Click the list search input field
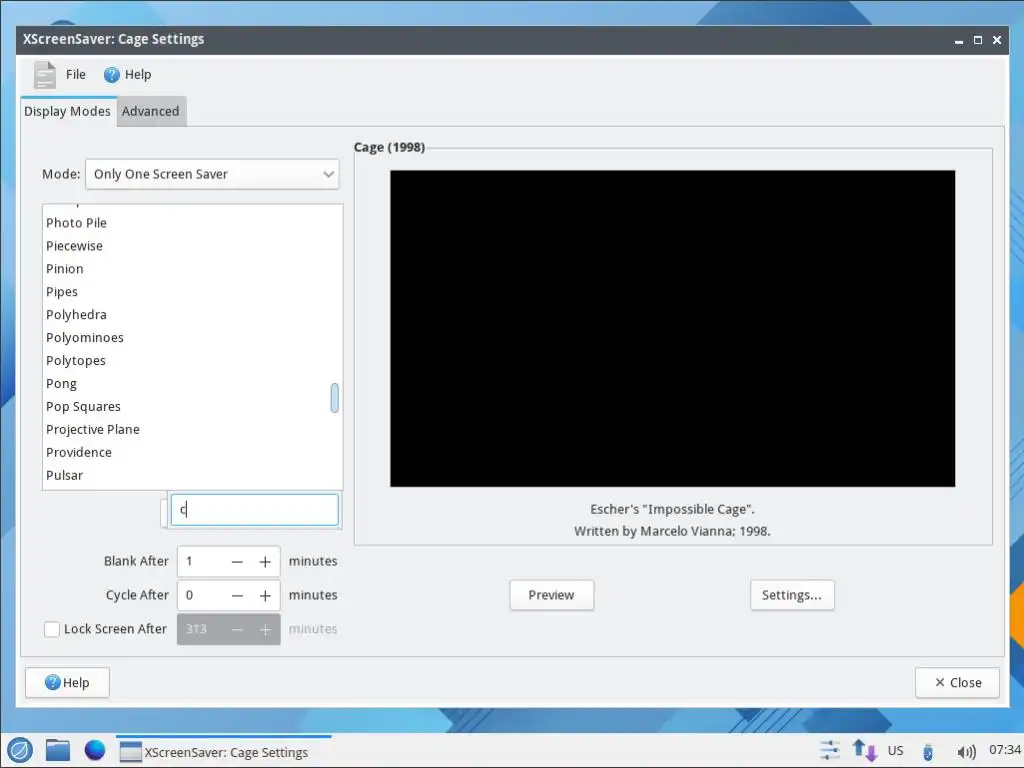 pyautogui.click(x=255, y=510)
